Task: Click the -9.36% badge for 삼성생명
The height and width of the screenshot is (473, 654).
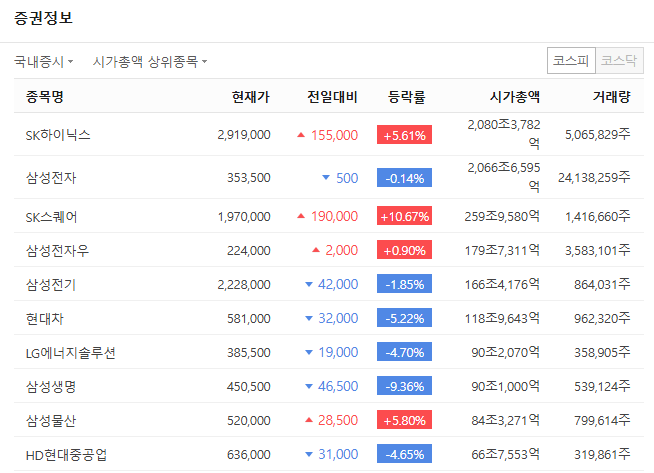Action: click(x=404, y=386)
